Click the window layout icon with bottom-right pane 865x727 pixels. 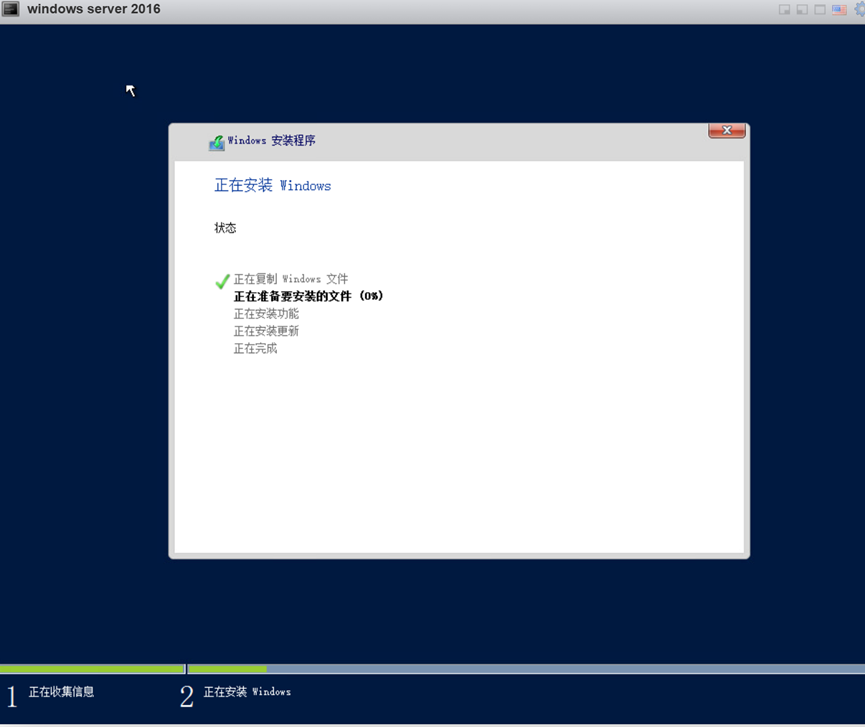point(784,9)
